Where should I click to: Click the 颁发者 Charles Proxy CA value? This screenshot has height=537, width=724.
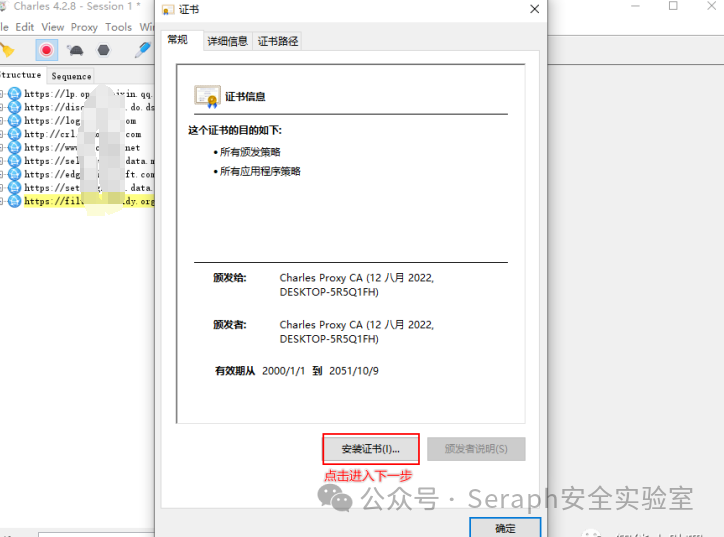pos(356,332)
